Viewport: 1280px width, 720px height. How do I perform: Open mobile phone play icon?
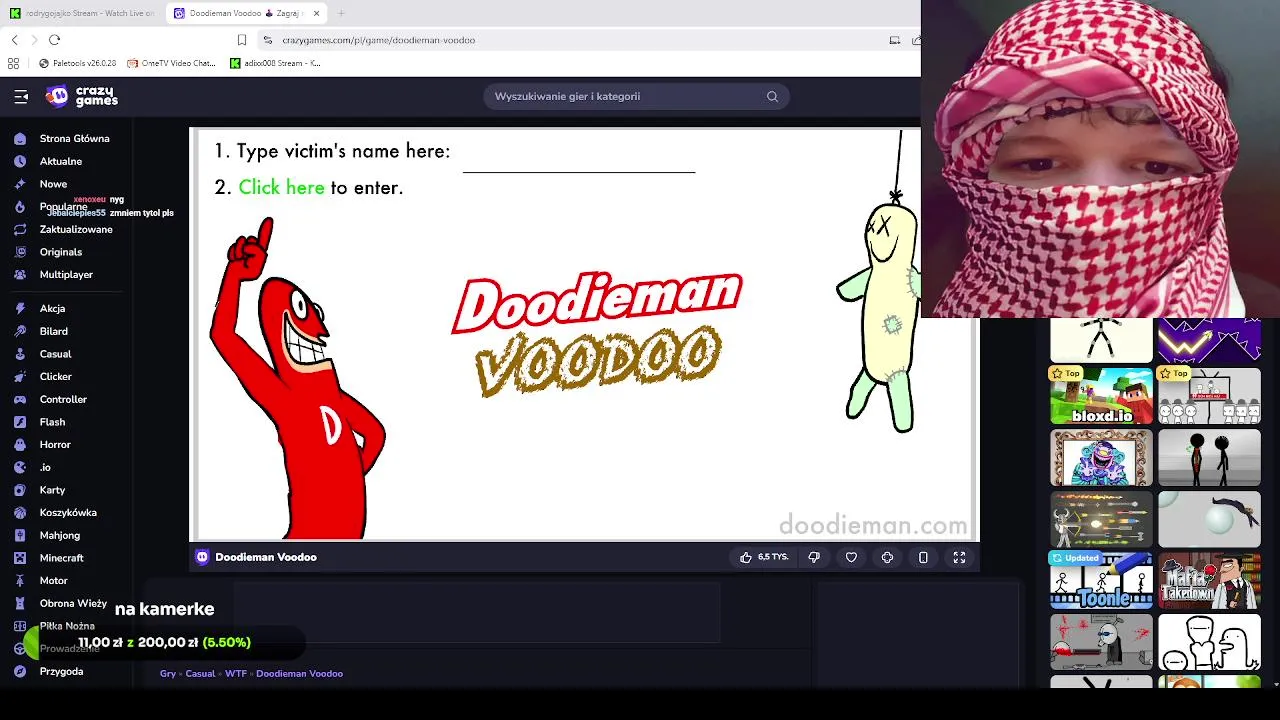[x=923, y=557]
